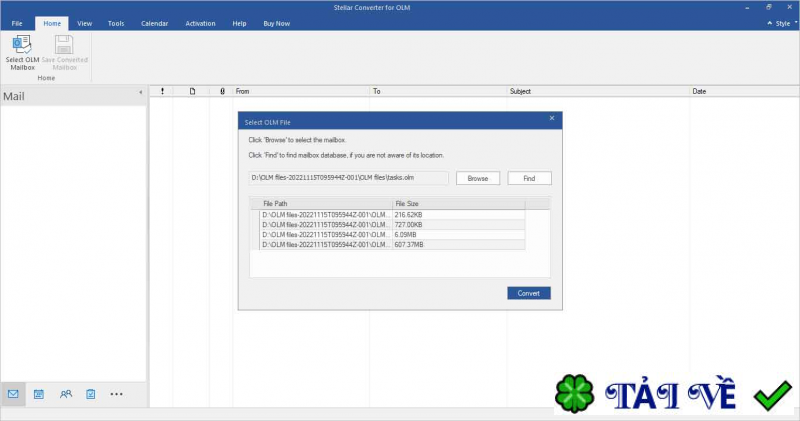Open the Tasks clipboard icon in the bottom bar
Viewport: 800px width, 421px height.
pos(91,394)
